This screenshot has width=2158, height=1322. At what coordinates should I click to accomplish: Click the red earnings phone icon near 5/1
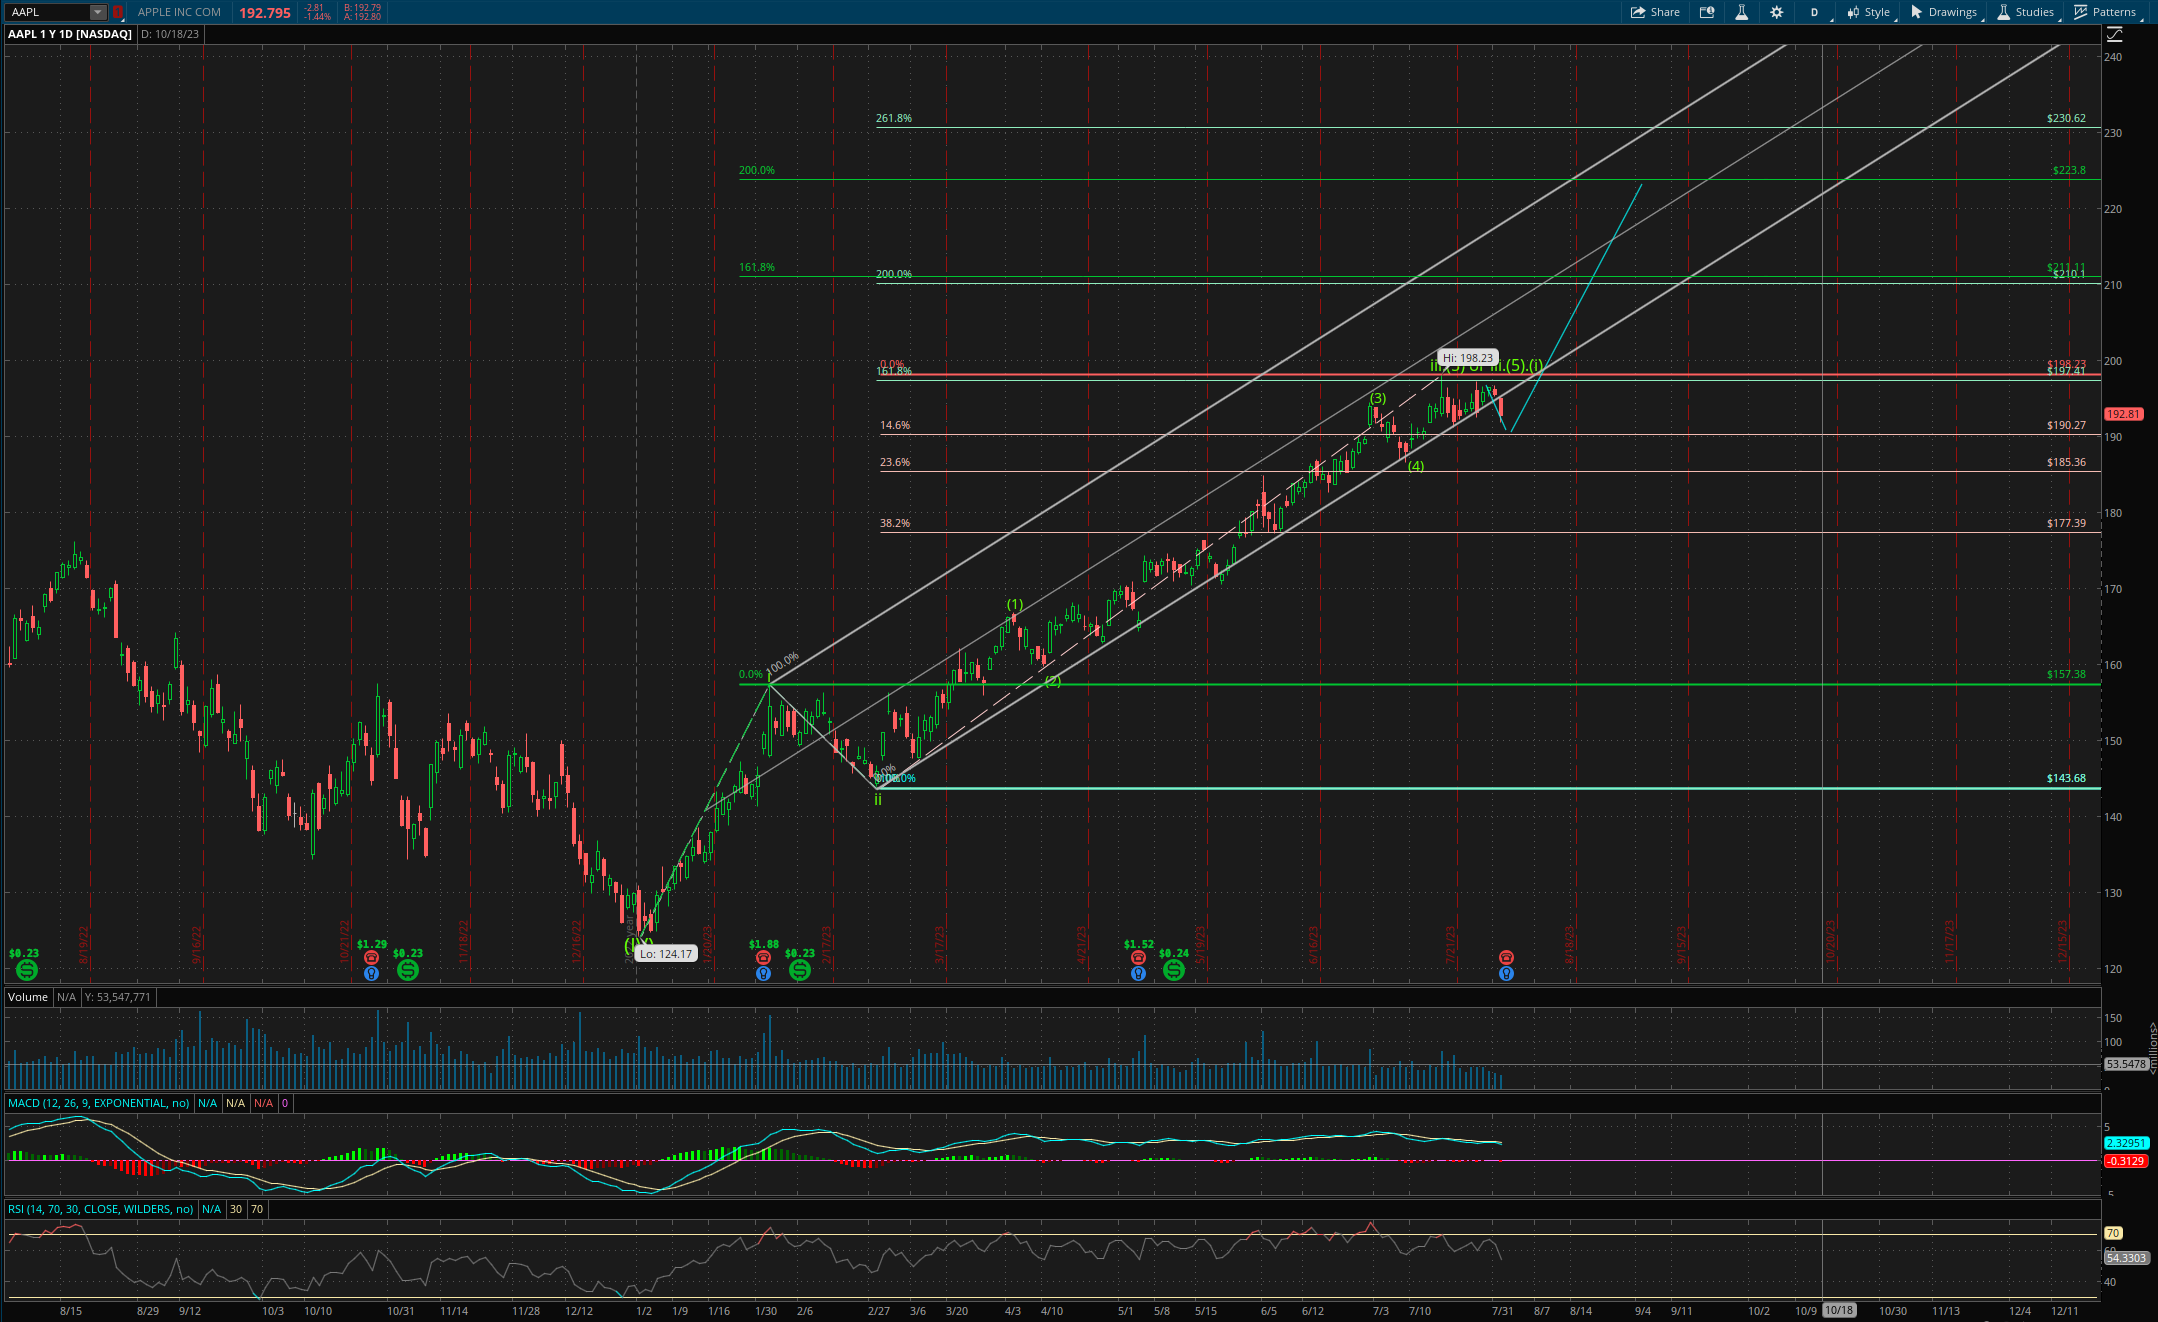click(1138, 958)
